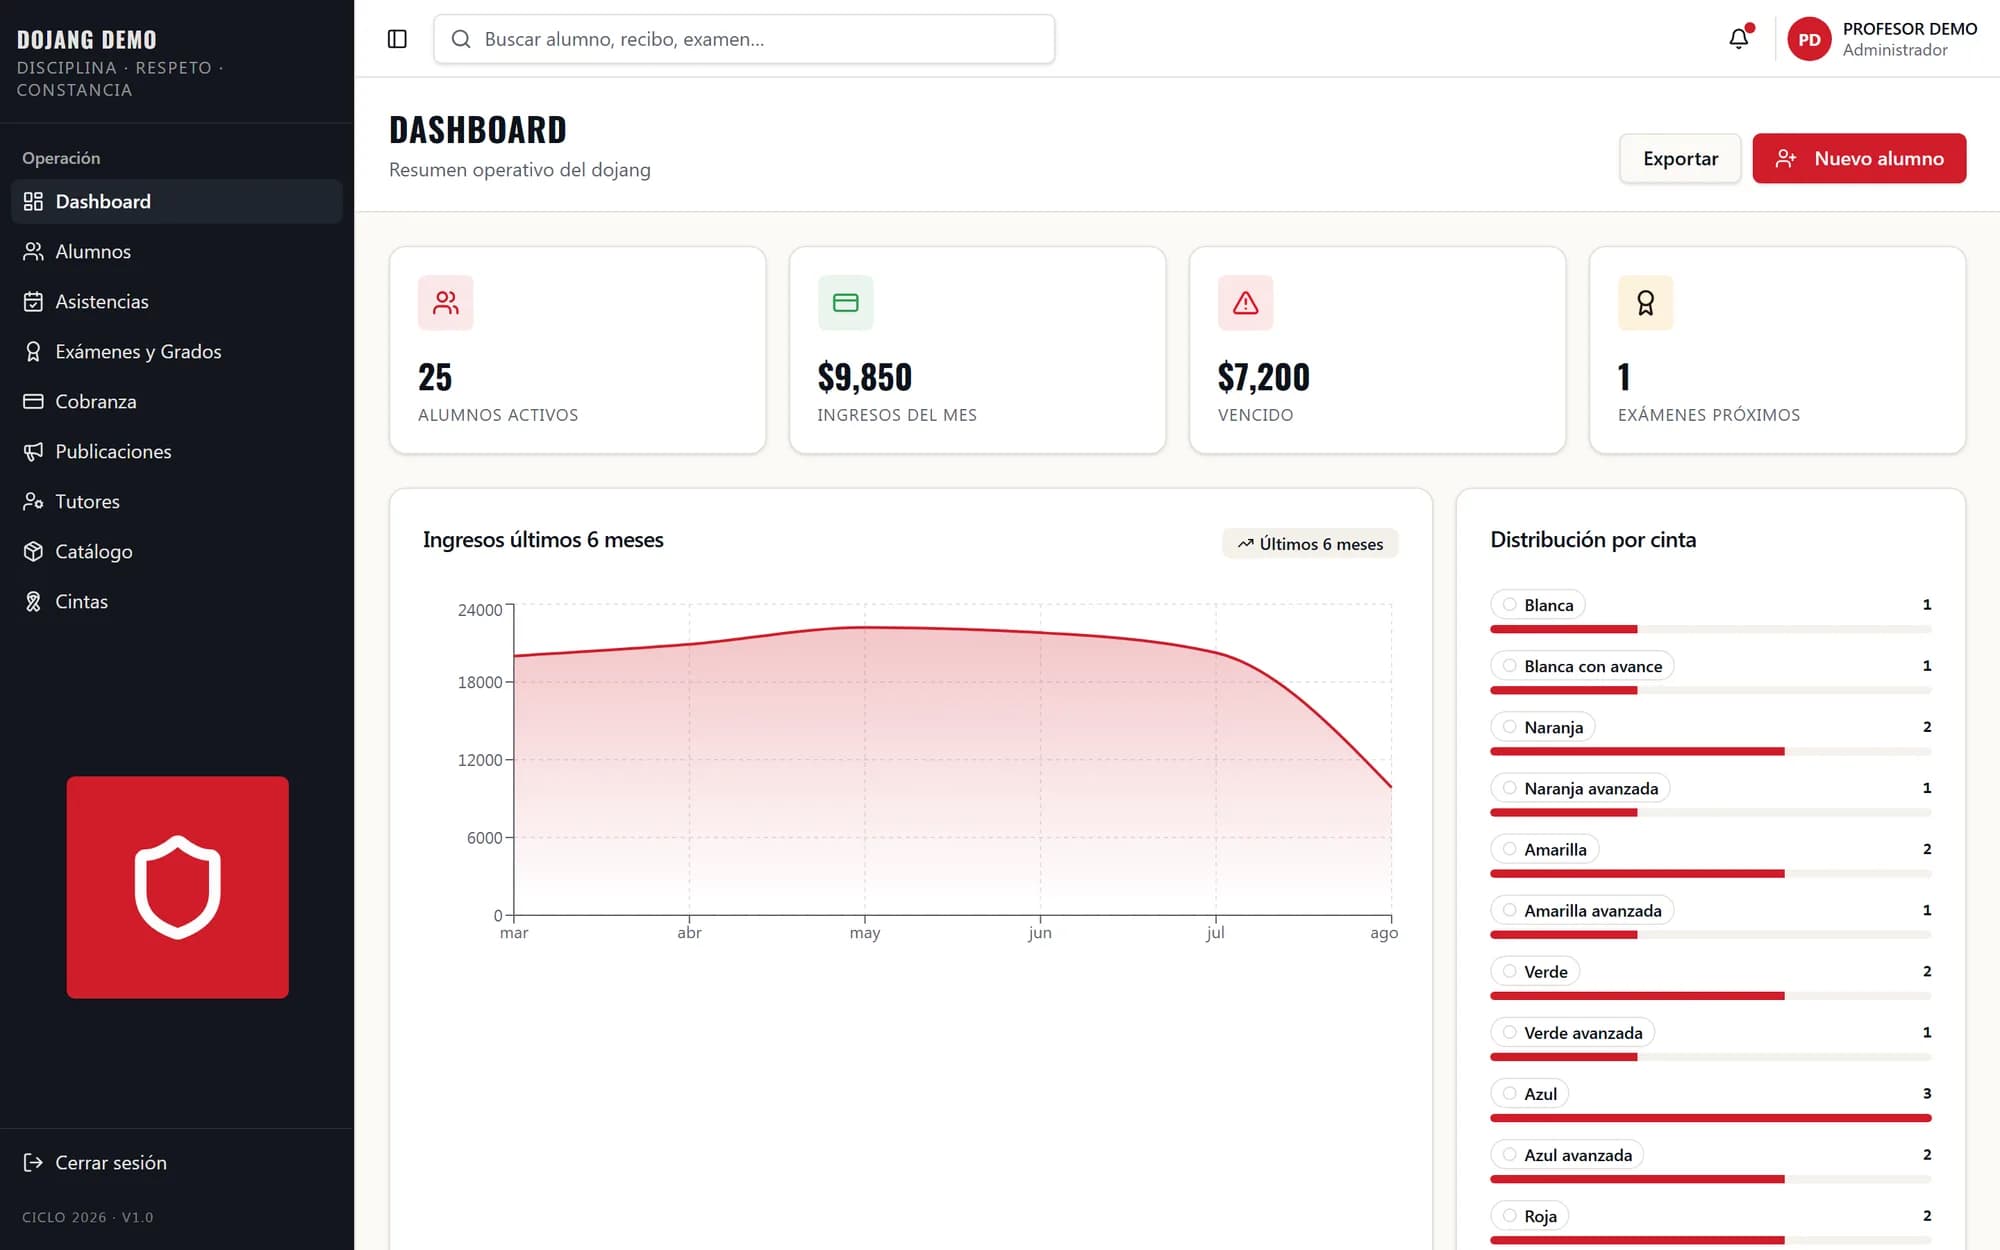Click the Azul belt progress bar
Viewport: 2000px width, 1250px height.
coord(1710,1118)
